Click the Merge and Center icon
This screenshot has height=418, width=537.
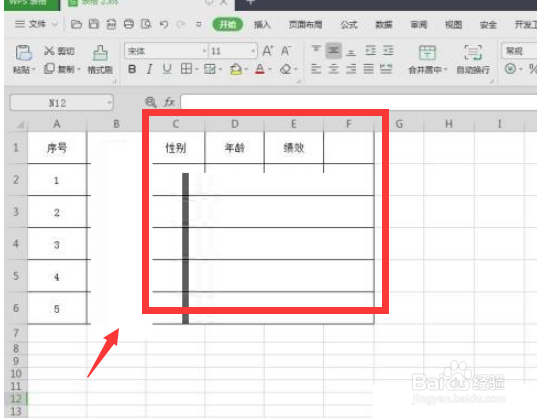(427, 53)
